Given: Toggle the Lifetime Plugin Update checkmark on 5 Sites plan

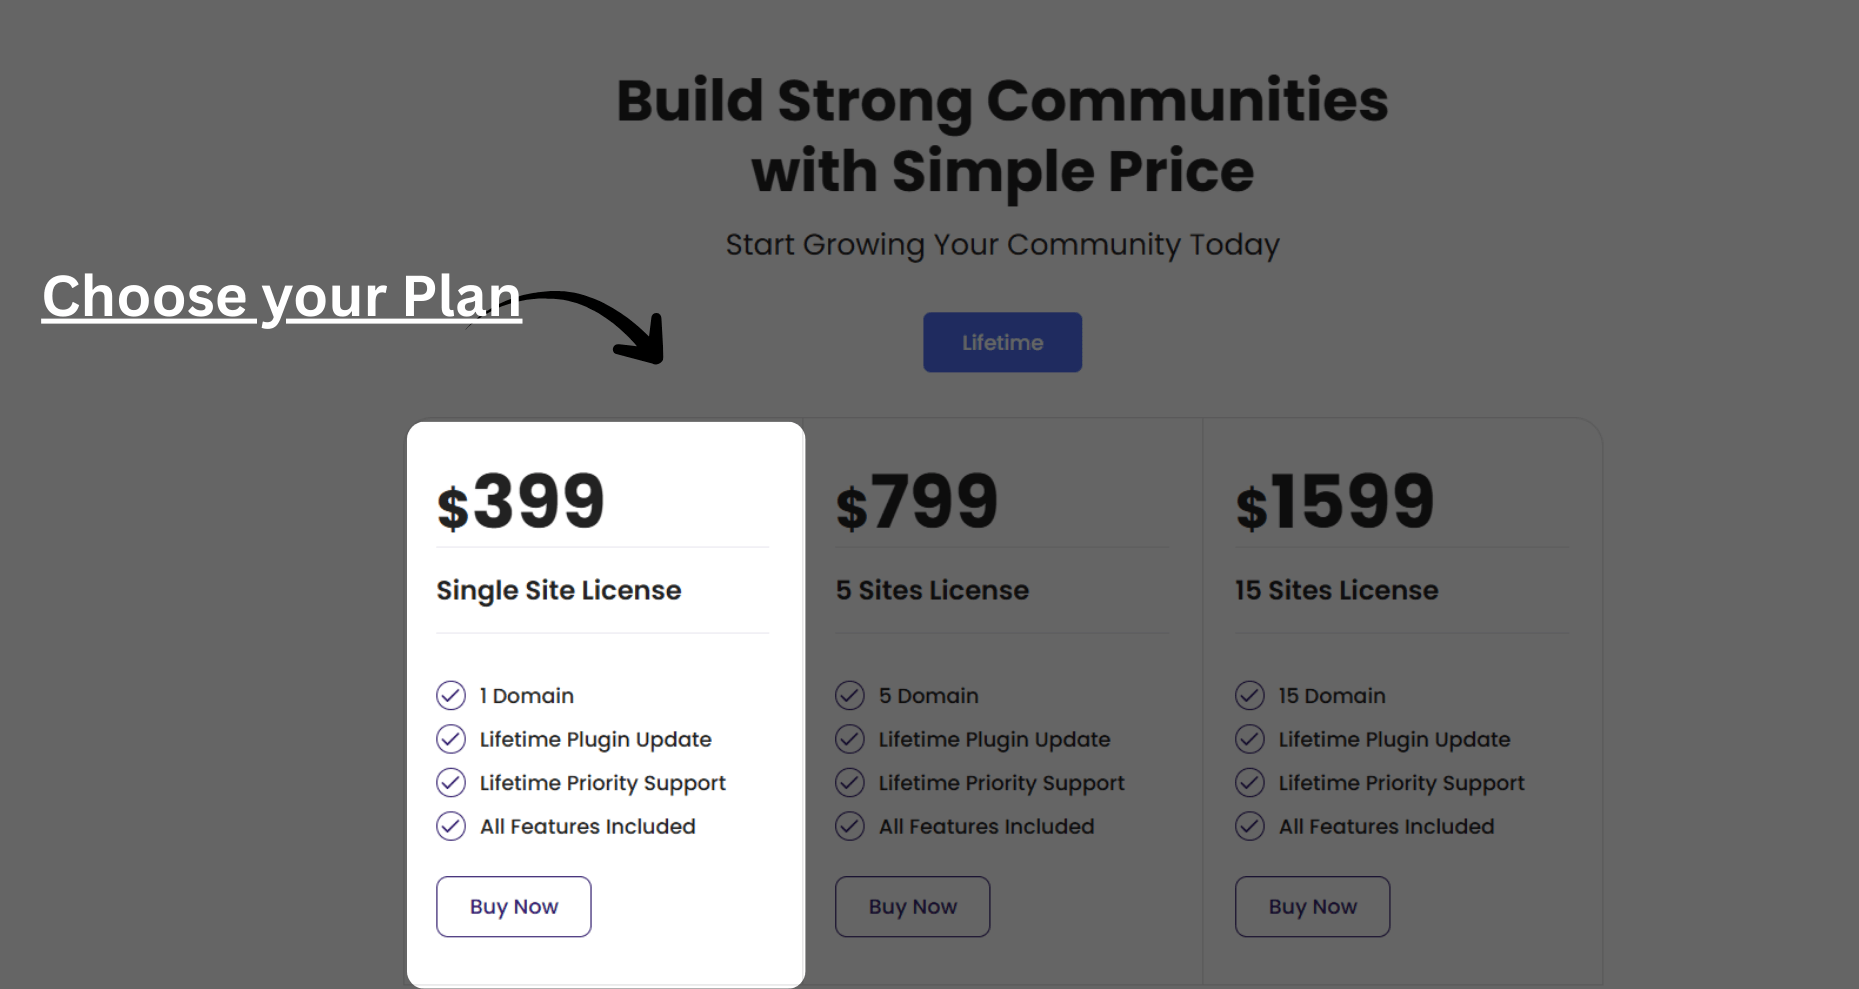Looking at the screenshot, I should 850,739.
